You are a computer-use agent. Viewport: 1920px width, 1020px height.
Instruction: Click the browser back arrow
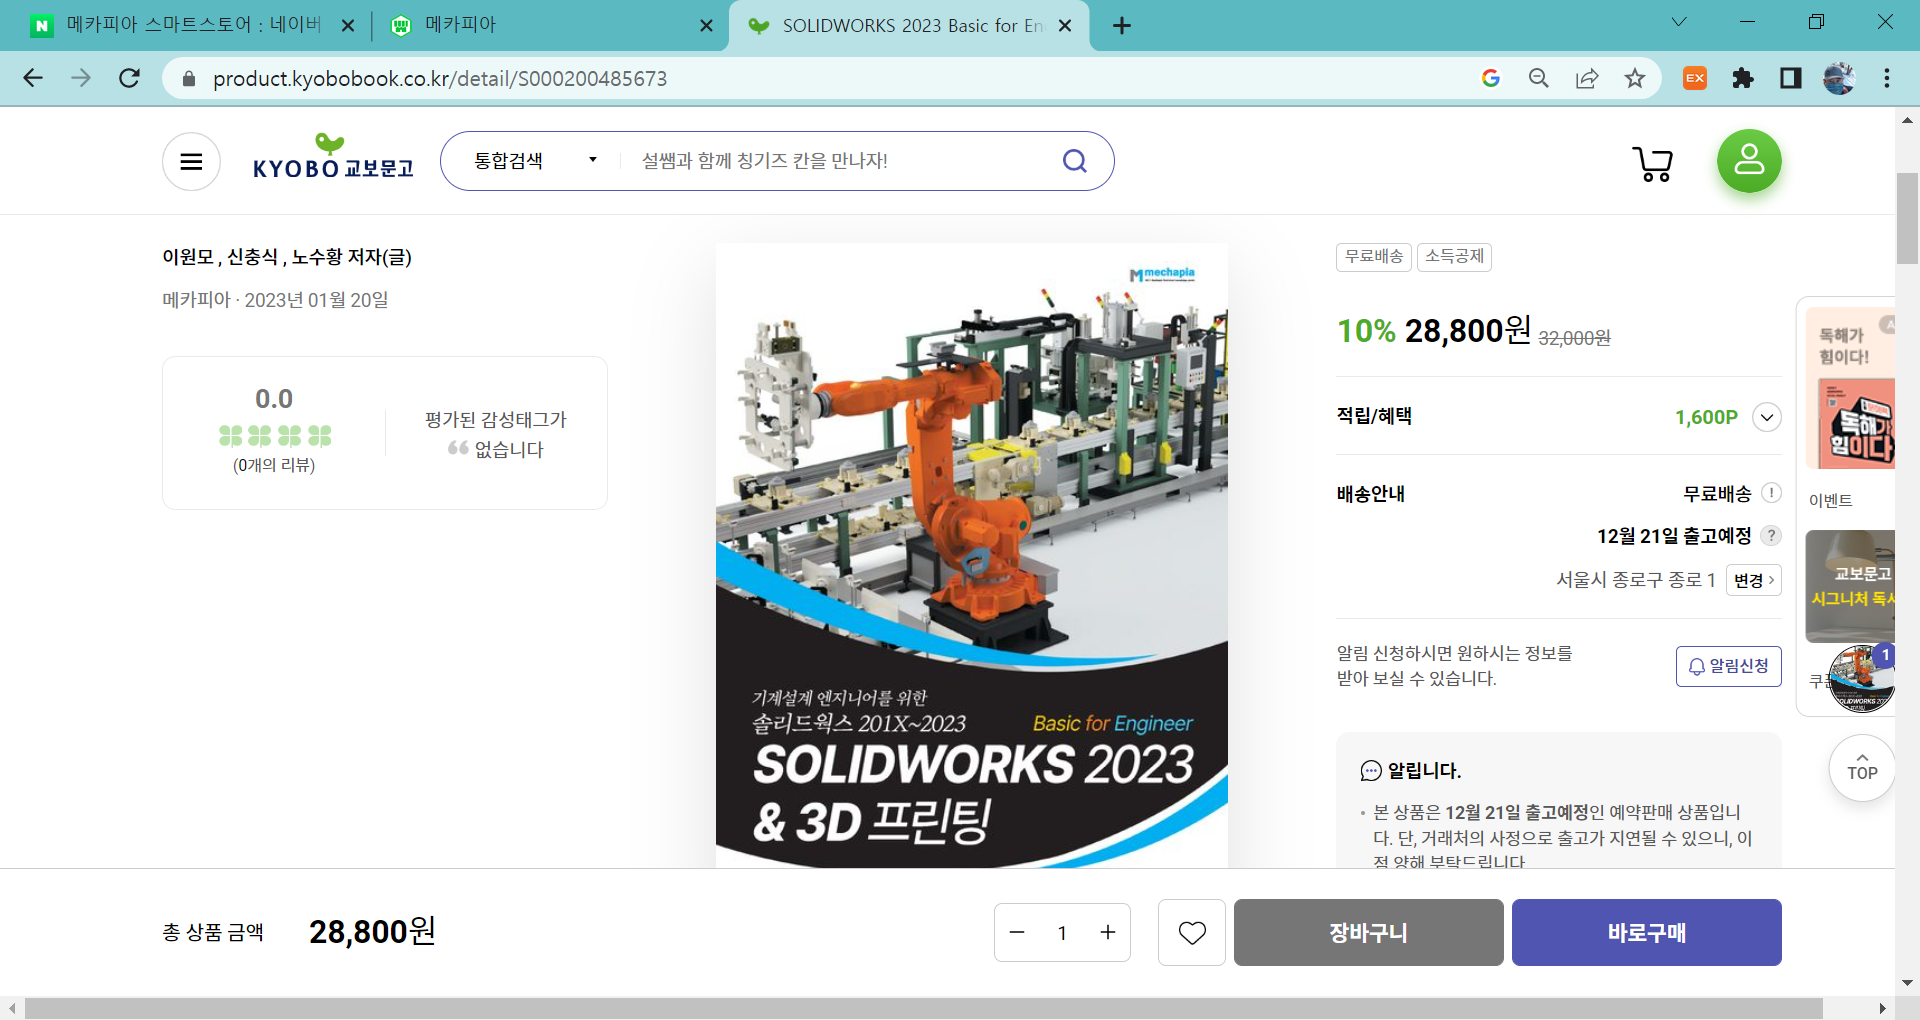point(33,78)
